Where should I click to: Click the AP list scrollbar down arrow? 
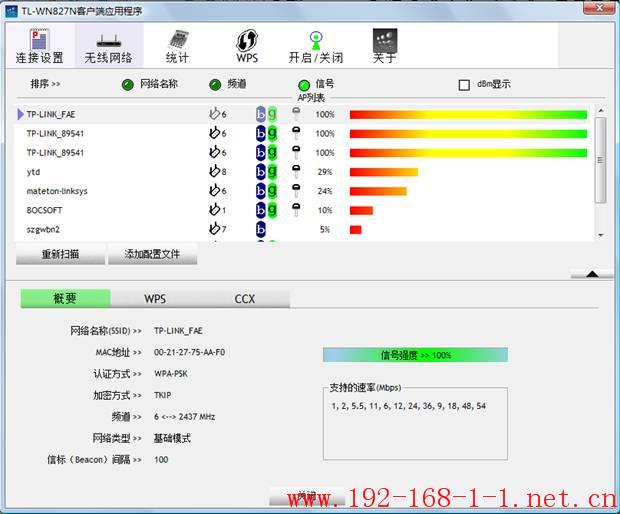[601, 235]
